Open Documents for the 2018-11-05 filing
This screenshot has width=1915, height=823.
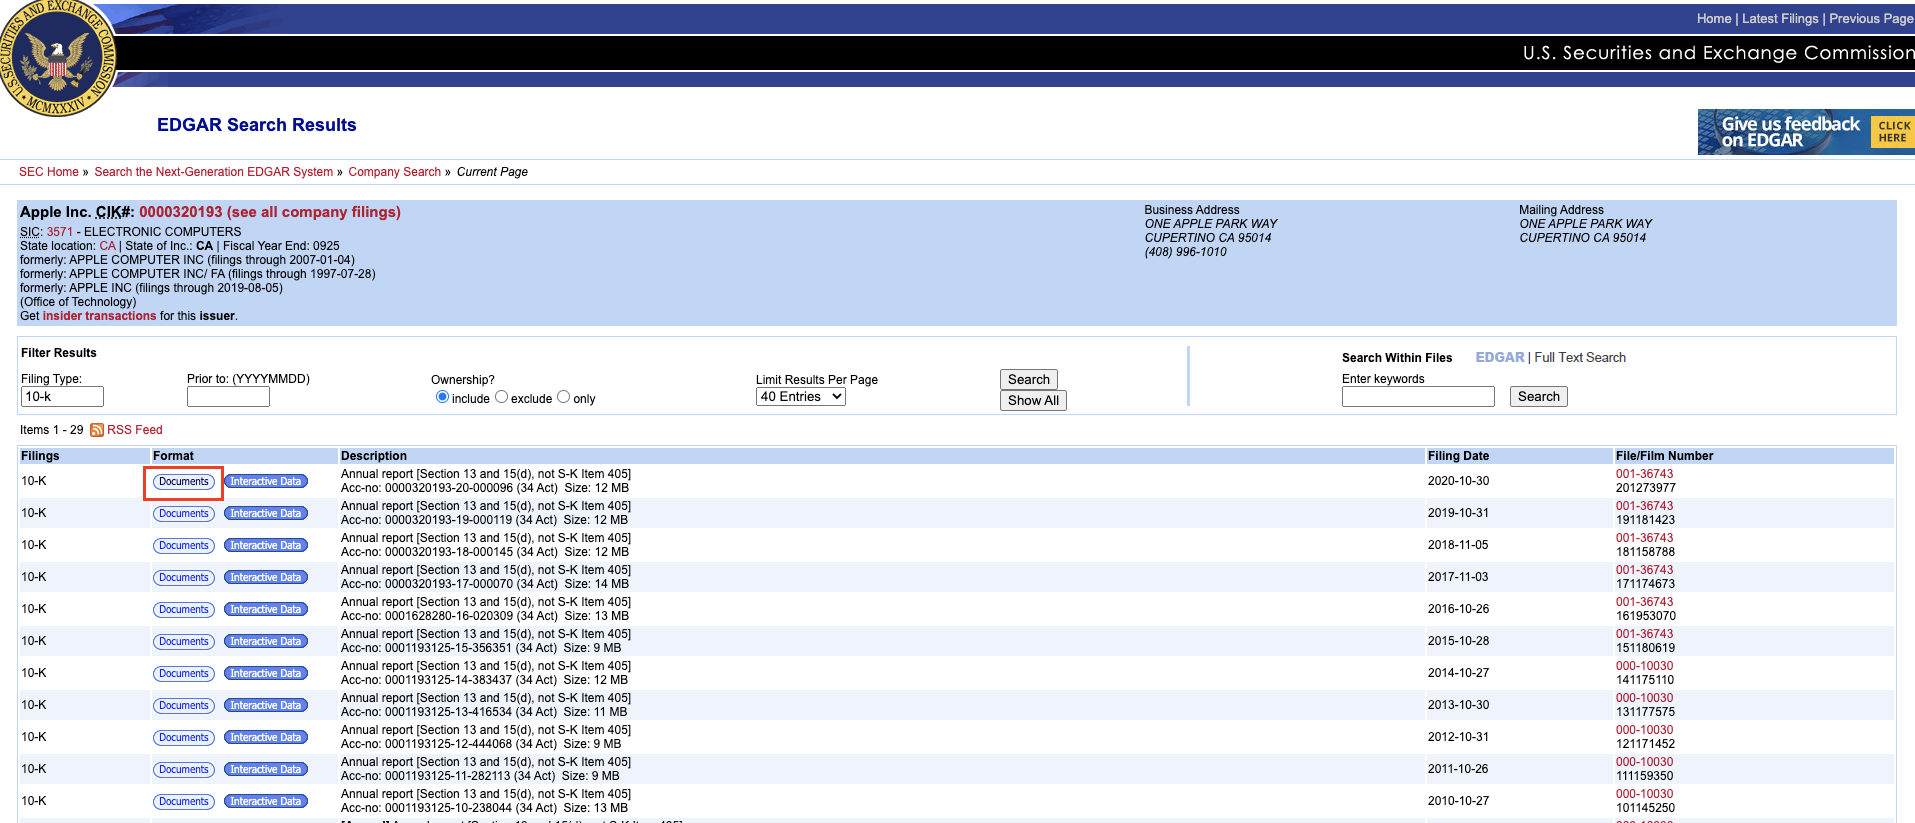[184, 546]
